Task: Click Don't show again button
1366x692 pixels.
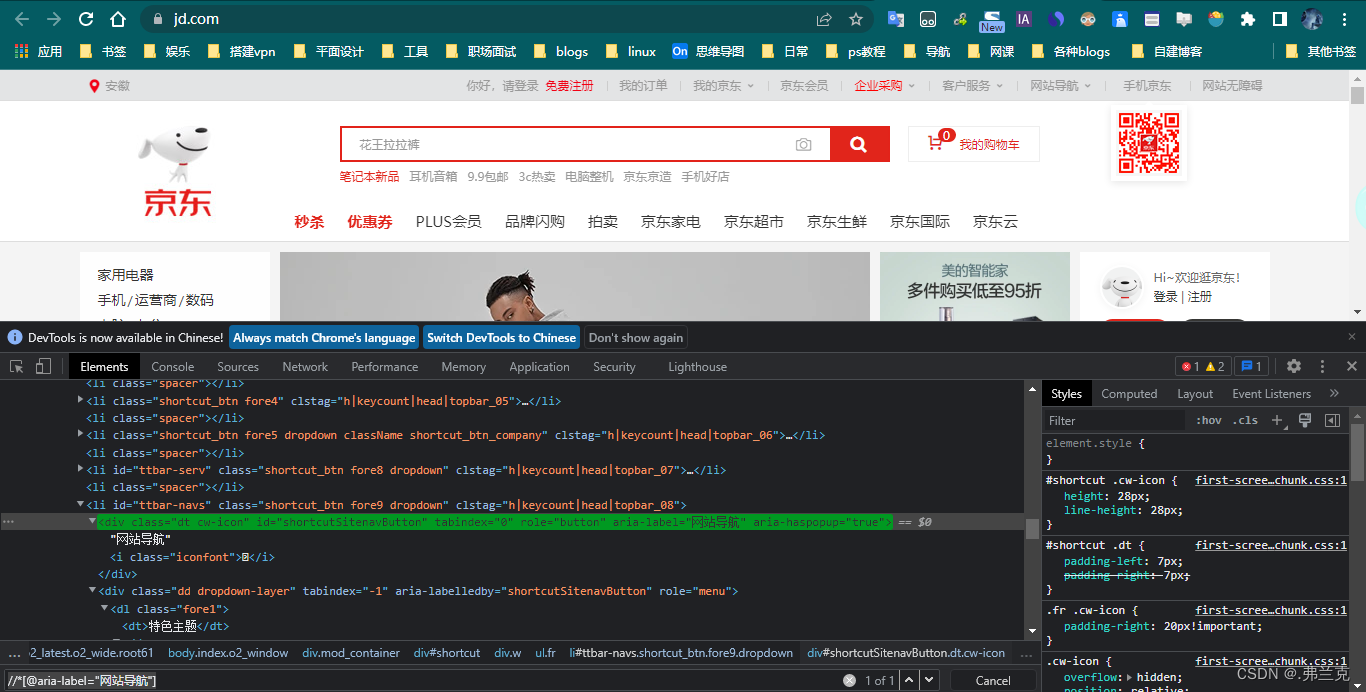Action: pos(636,337)
